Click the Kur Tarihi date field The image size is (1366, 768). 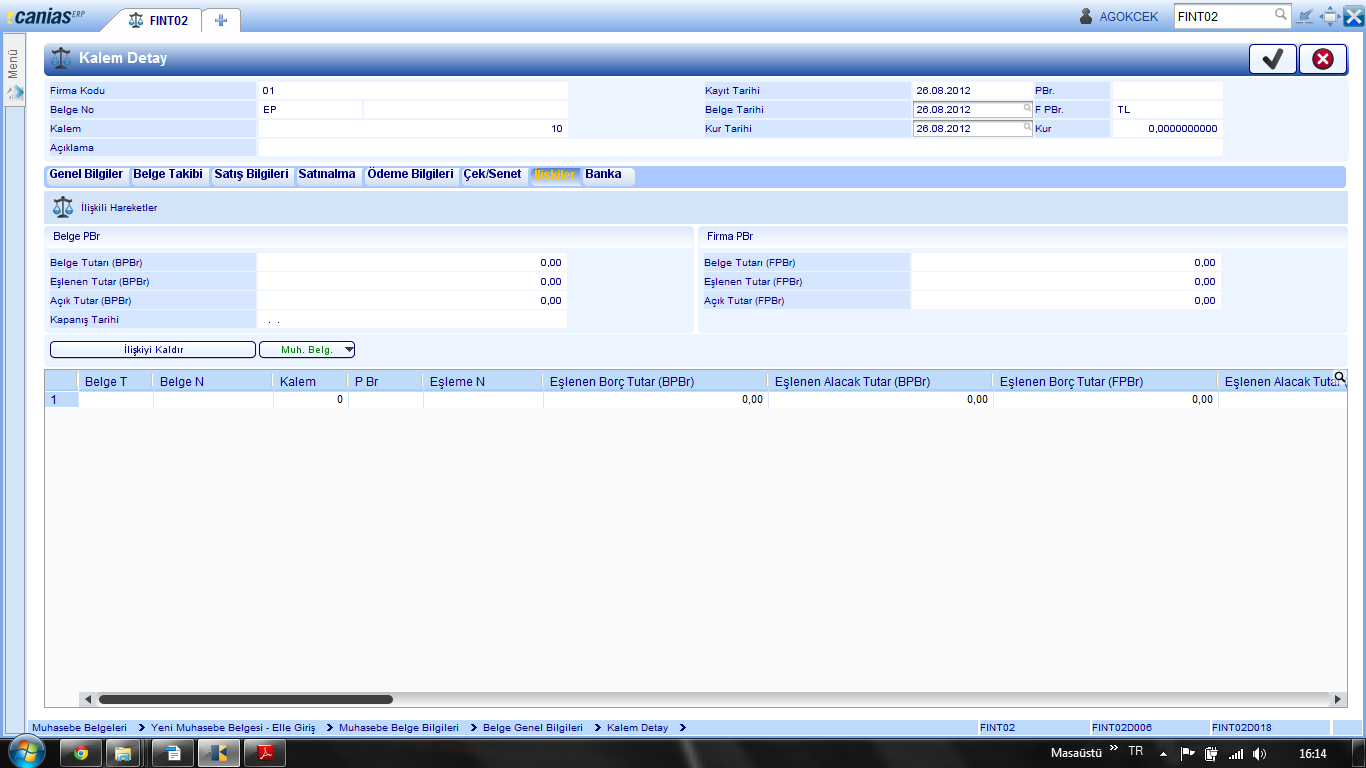972,128
